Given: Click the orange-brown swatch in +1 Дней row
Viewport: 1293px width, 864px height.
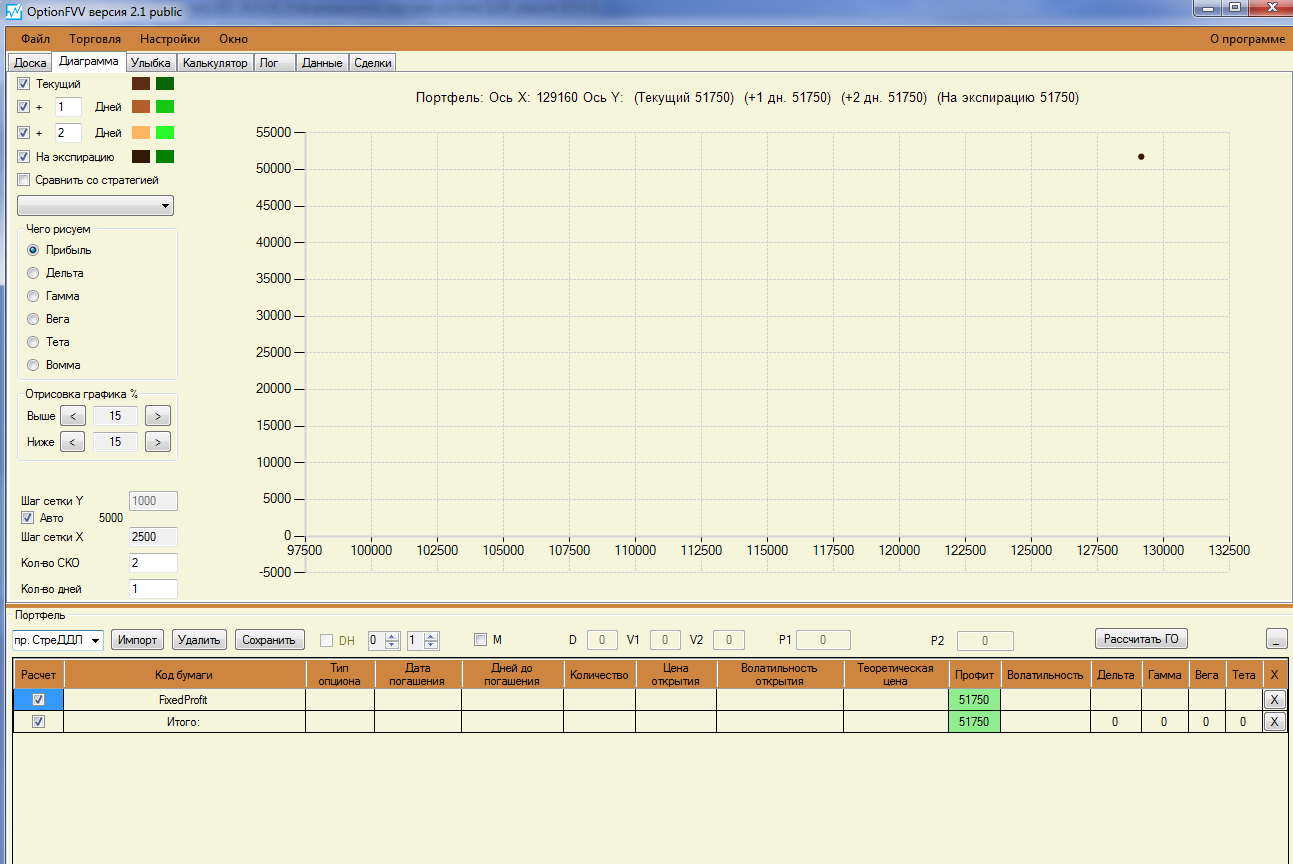Looking at the screenshot, I should click(141, 107).
